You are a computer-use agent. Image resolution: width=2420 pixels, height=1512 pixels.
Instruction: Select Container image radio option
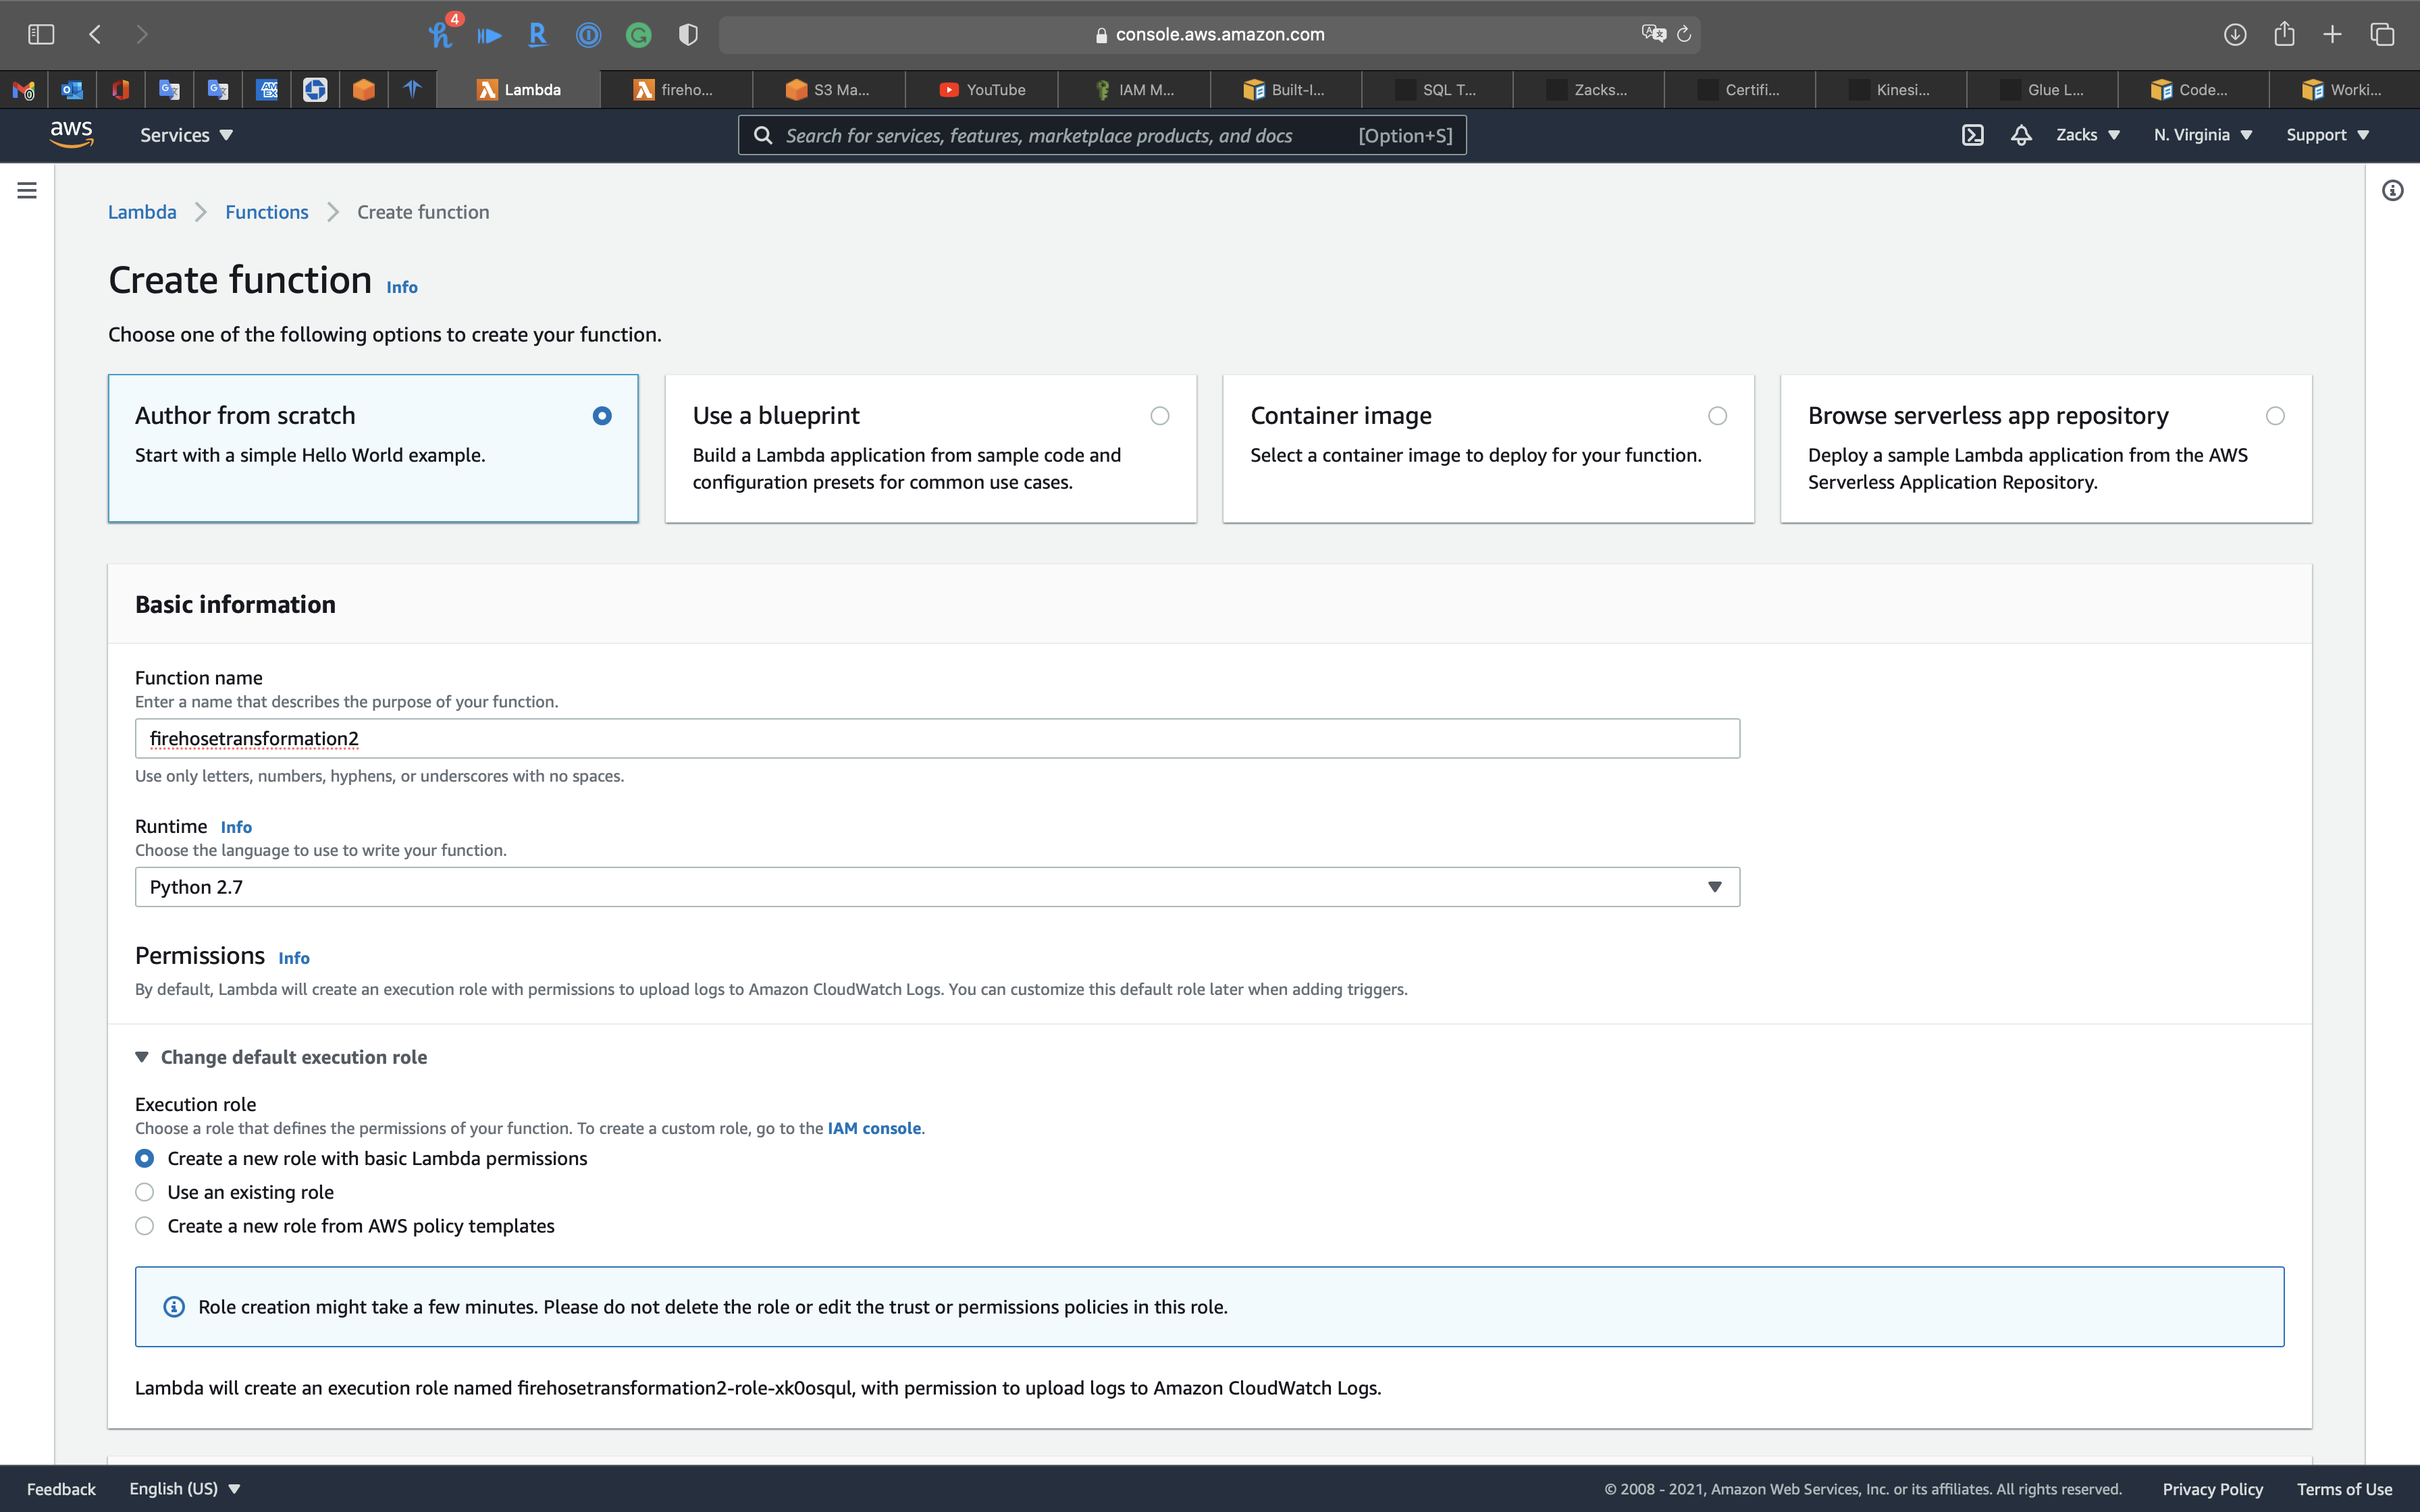1717,416
